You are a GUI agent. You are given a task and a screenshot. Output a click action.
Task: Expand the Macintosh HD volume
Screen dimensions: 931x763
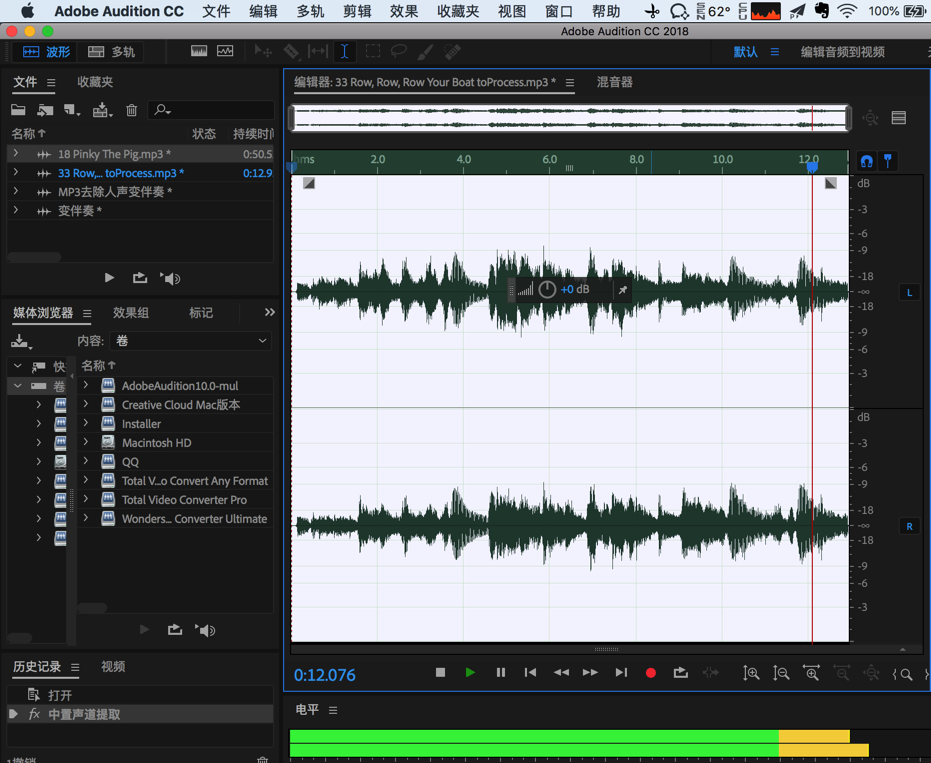(86, 442)
